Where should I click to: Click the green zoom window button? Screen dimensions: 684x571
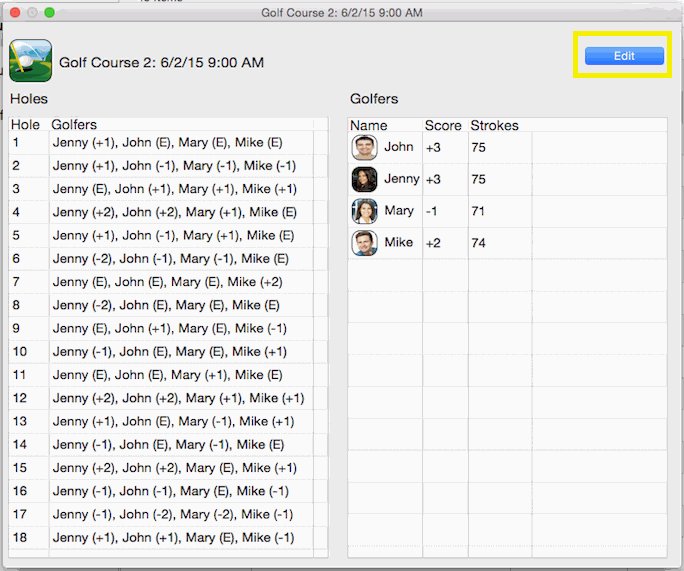click(x=49, y=13)
